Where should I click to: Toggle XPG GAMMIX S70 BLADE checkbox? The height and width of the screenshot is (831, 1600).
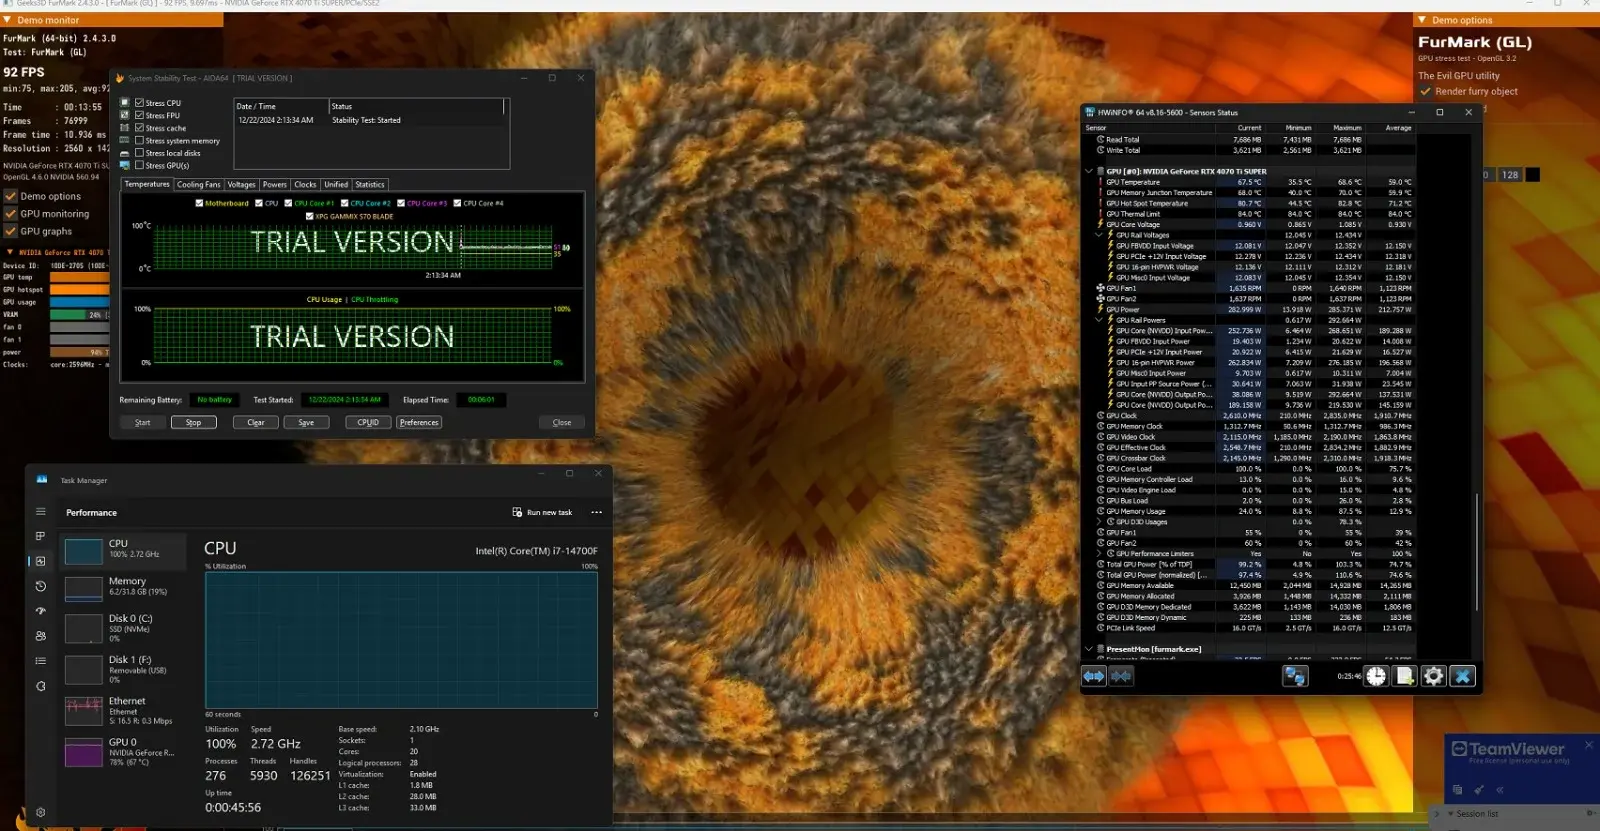pos(310,216)
